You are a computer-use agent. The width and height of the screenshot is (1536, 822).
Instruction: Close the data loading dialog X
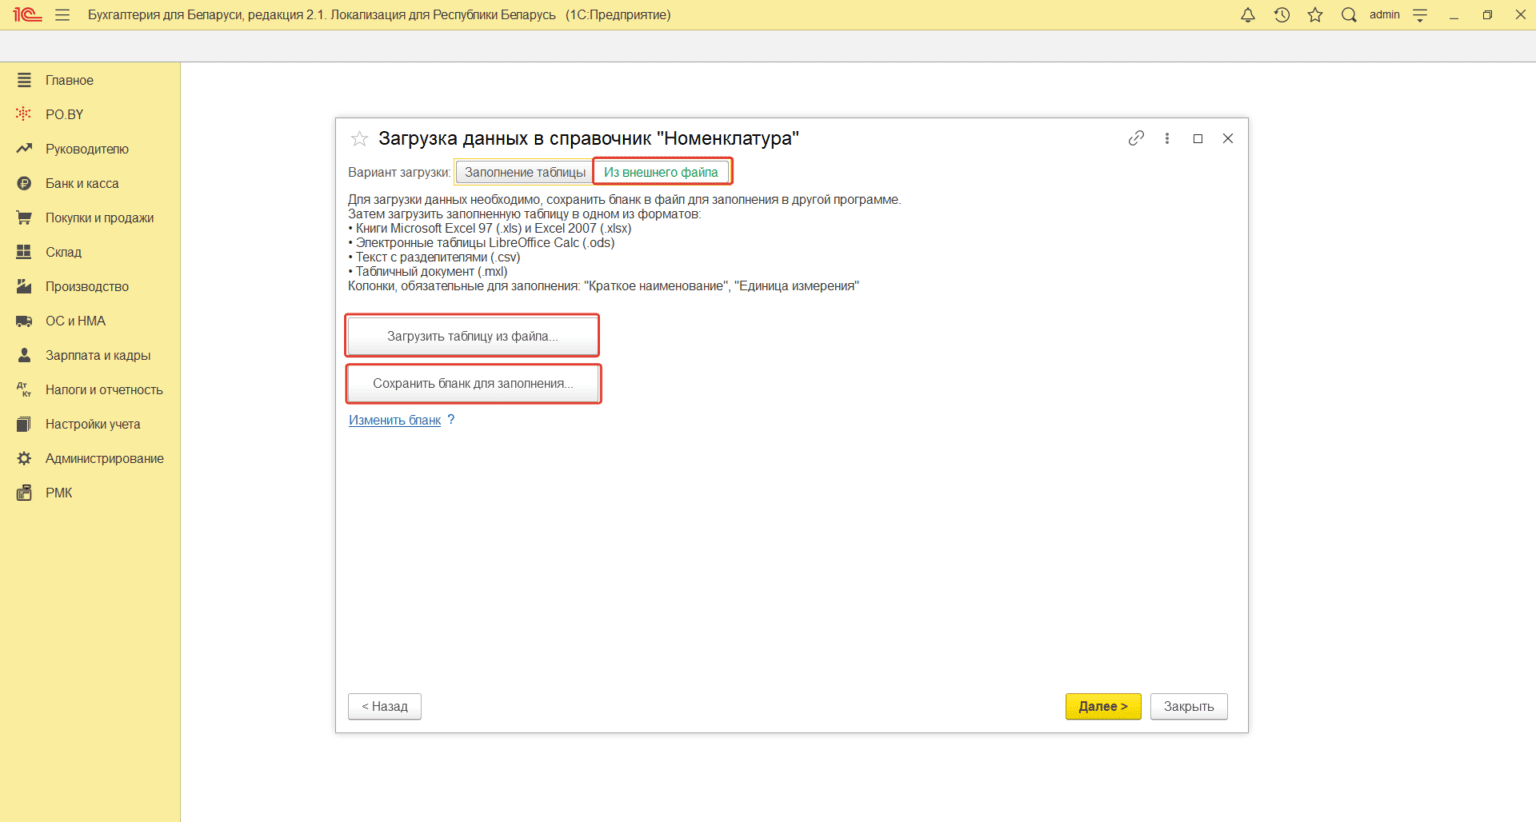pyautogui.click(x=1228, y=138)
